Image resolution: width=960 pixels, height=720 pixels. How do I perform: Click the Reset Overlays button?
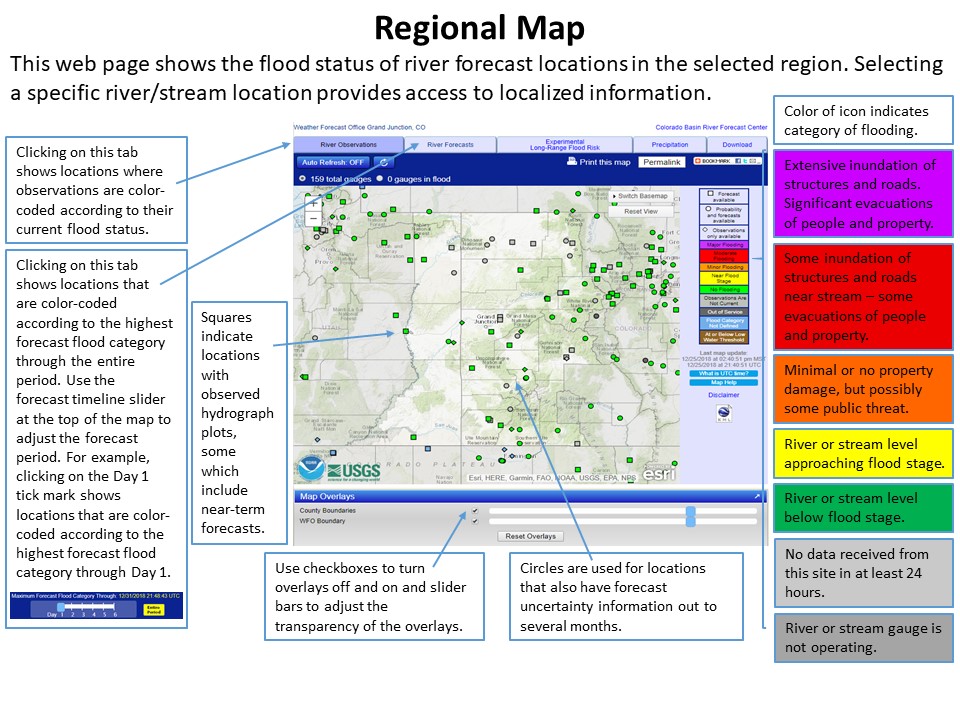tap(530, 536)
